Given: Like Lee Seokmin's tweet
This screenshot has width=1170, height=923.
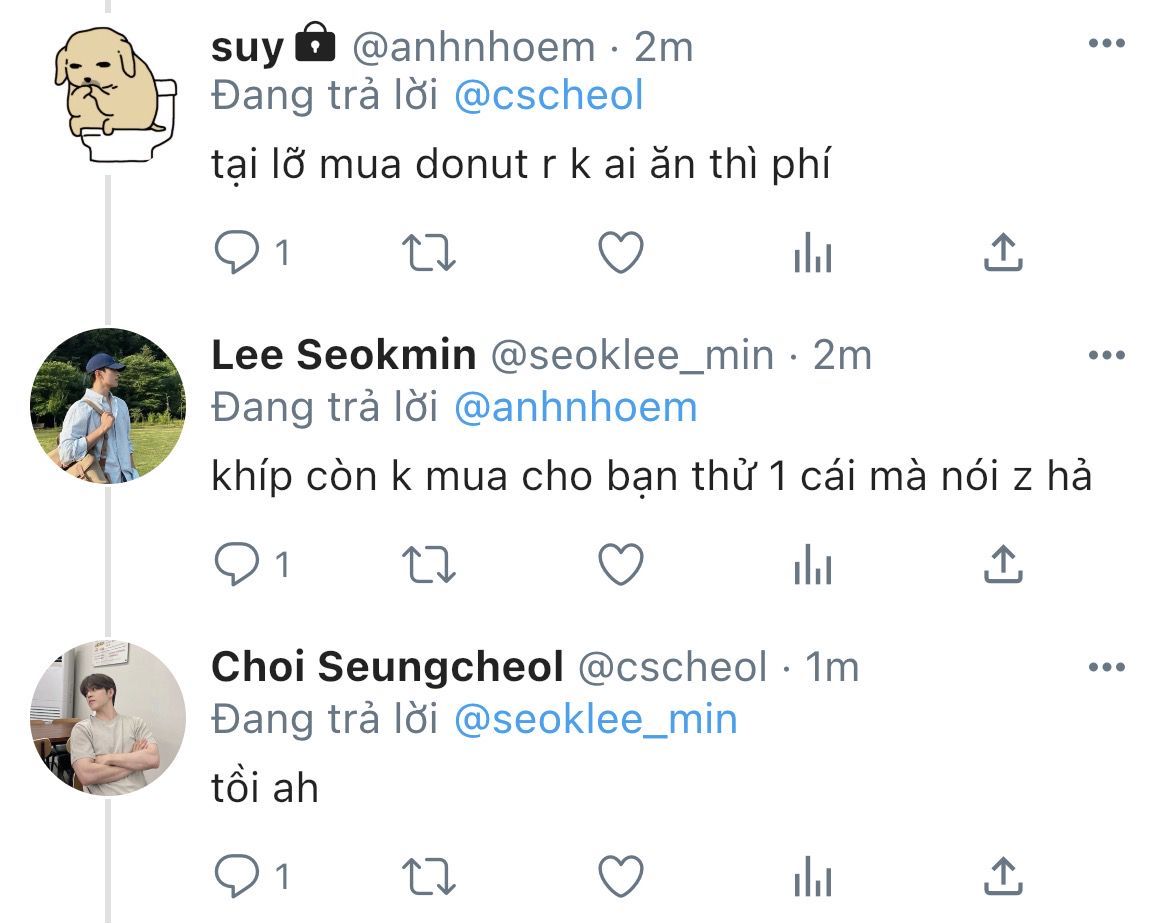Looking at the screenshot, I should pos(620,566).
